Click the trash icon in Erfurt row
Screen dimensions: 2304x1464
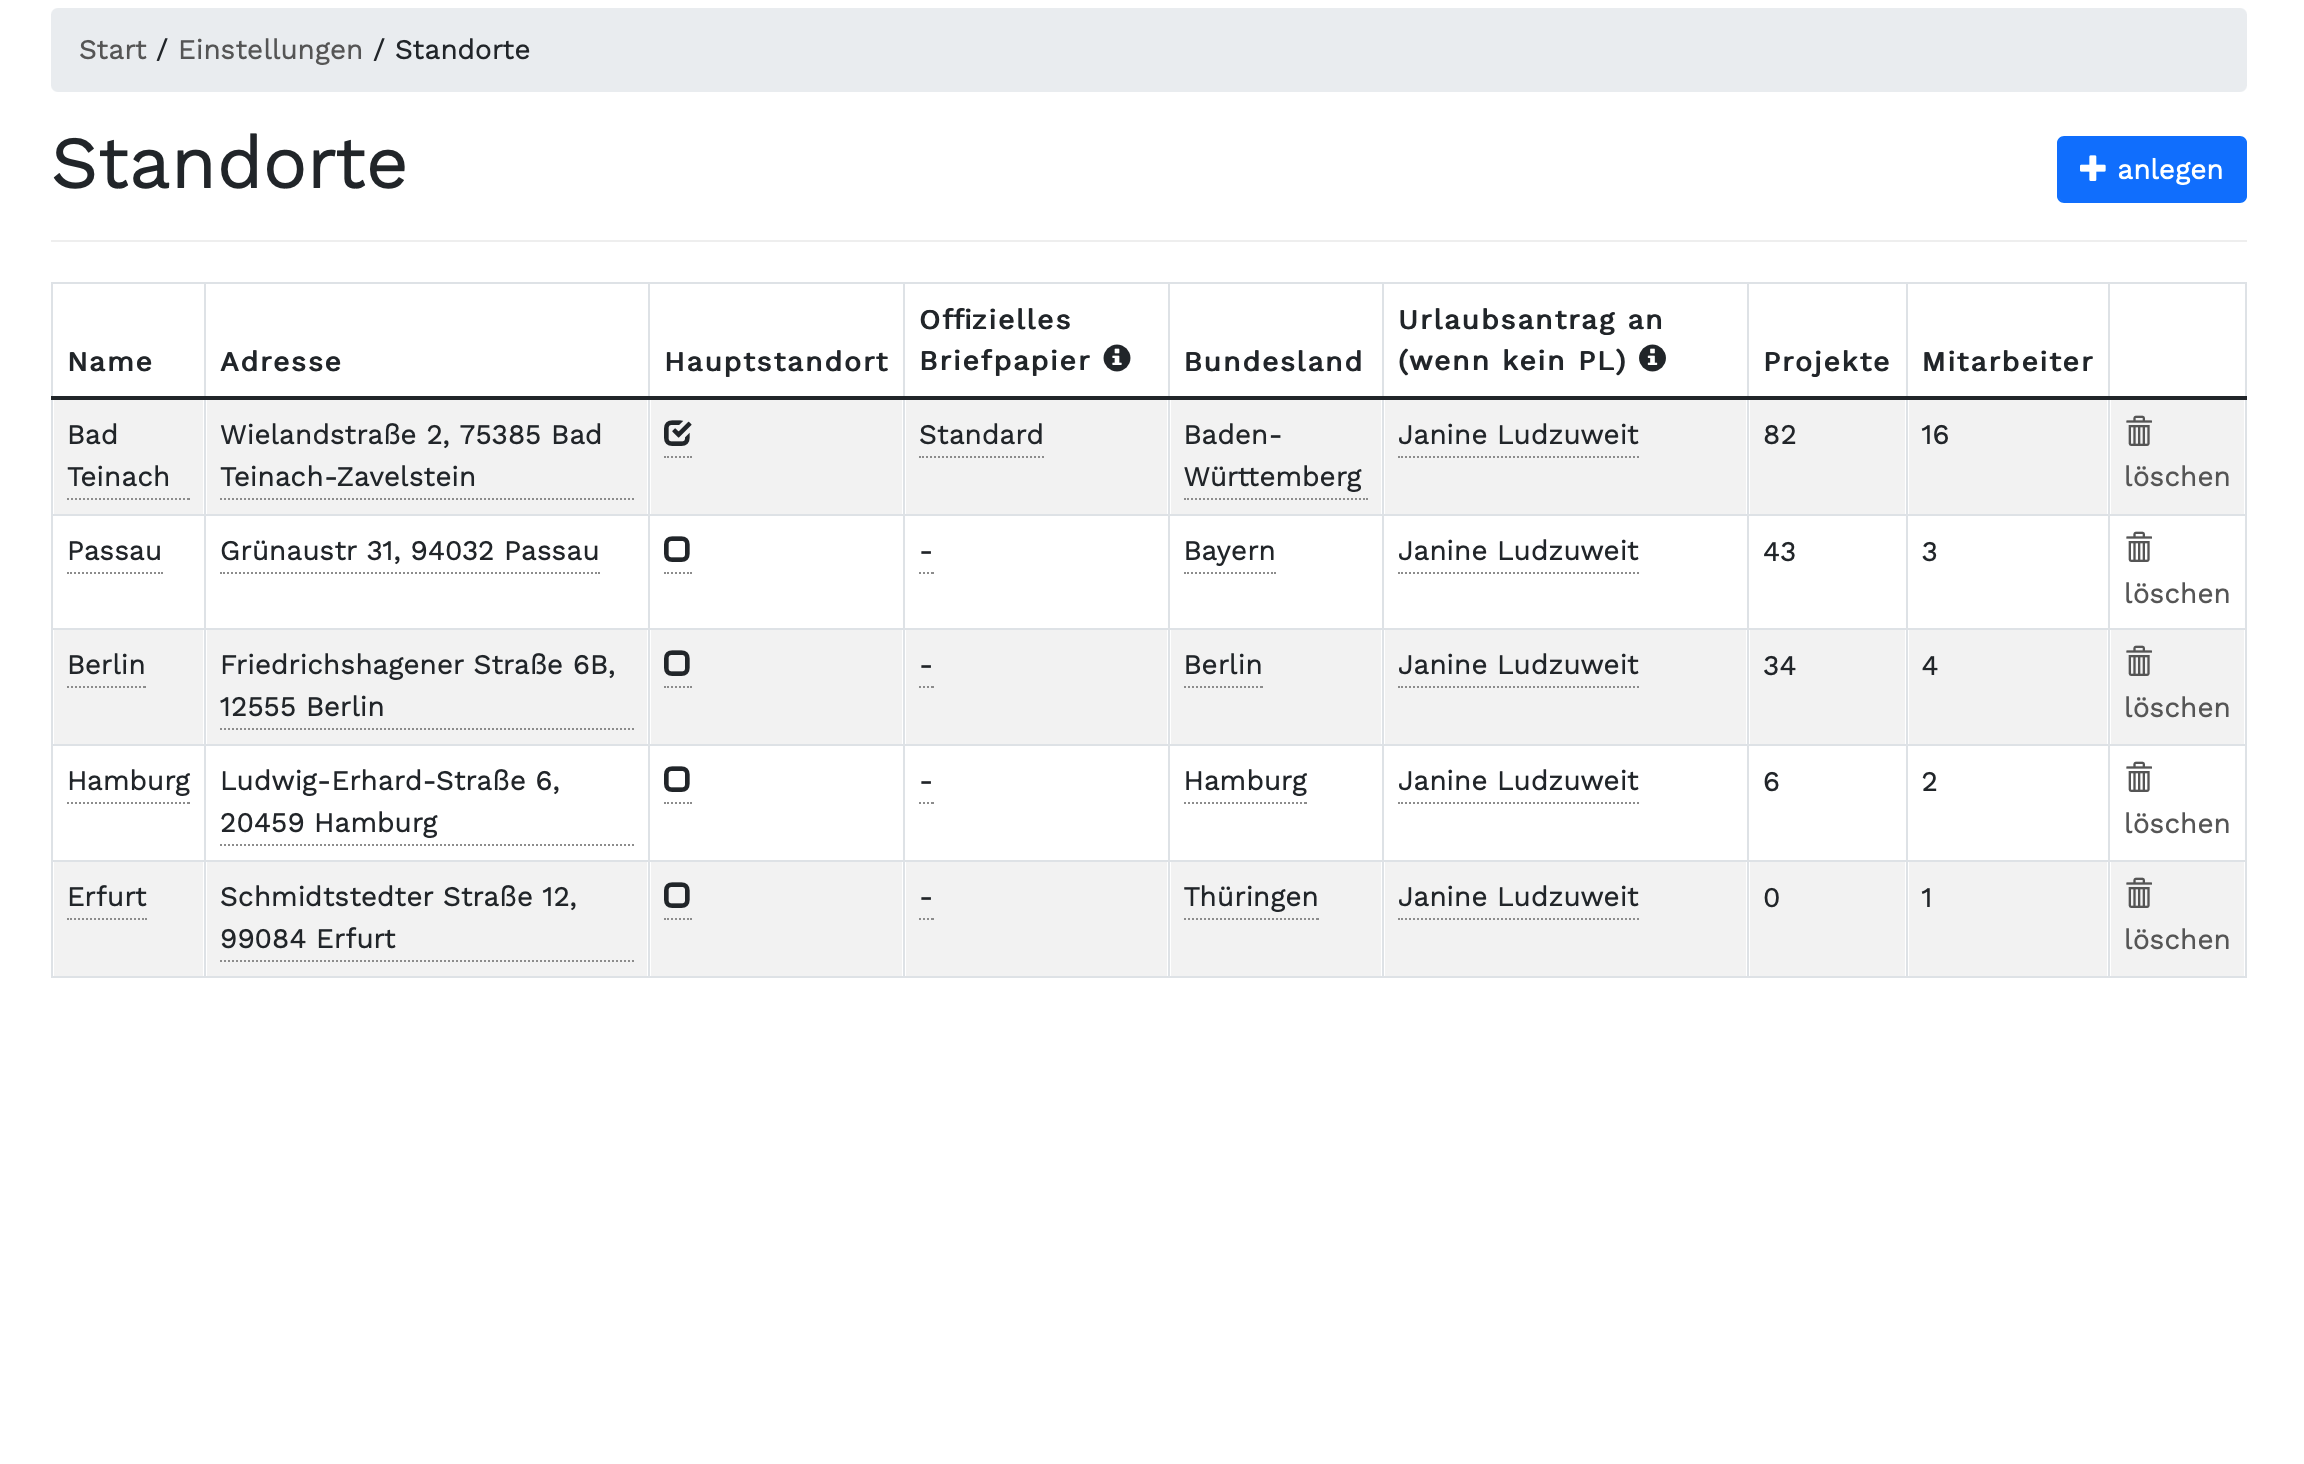[x=2138, y=894]
